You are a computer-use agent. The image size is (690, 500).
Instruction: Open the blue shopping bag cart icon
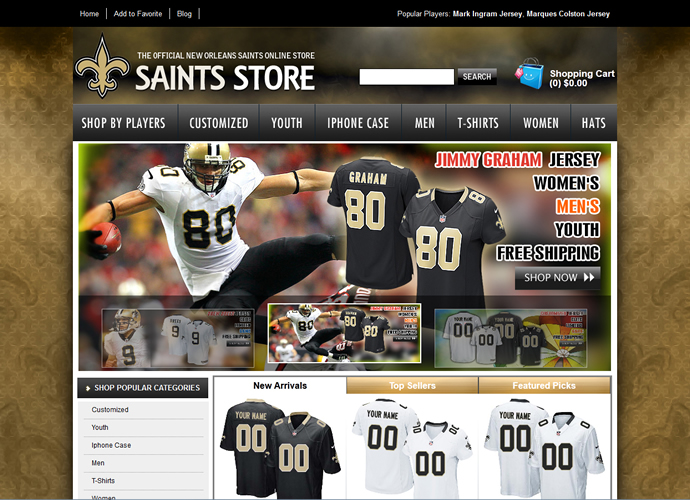[x=530, y=74]
